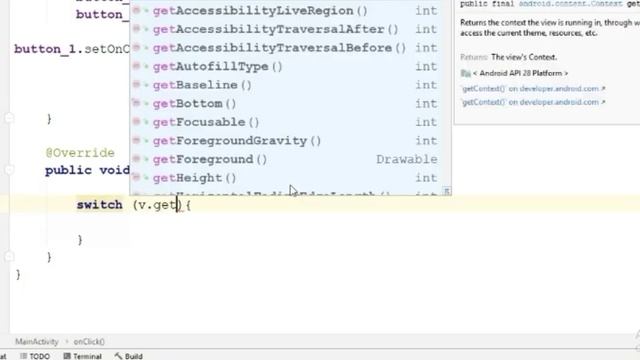The height and width of the screenshot is (360, 640).
Task: Click android.content.Context type link in documentation
Action: click(571, 4)
